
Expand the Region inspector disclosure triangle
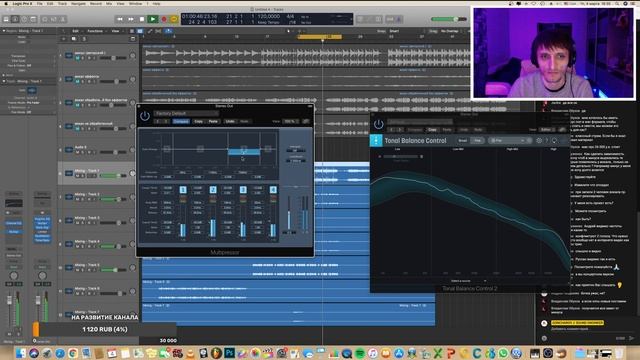(4, 31)
